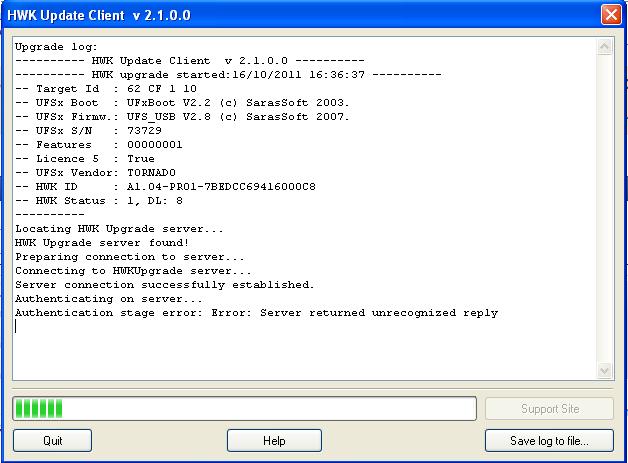Click the 'Connecting to HWKUpgrade server...' line

tap(133, 271)
